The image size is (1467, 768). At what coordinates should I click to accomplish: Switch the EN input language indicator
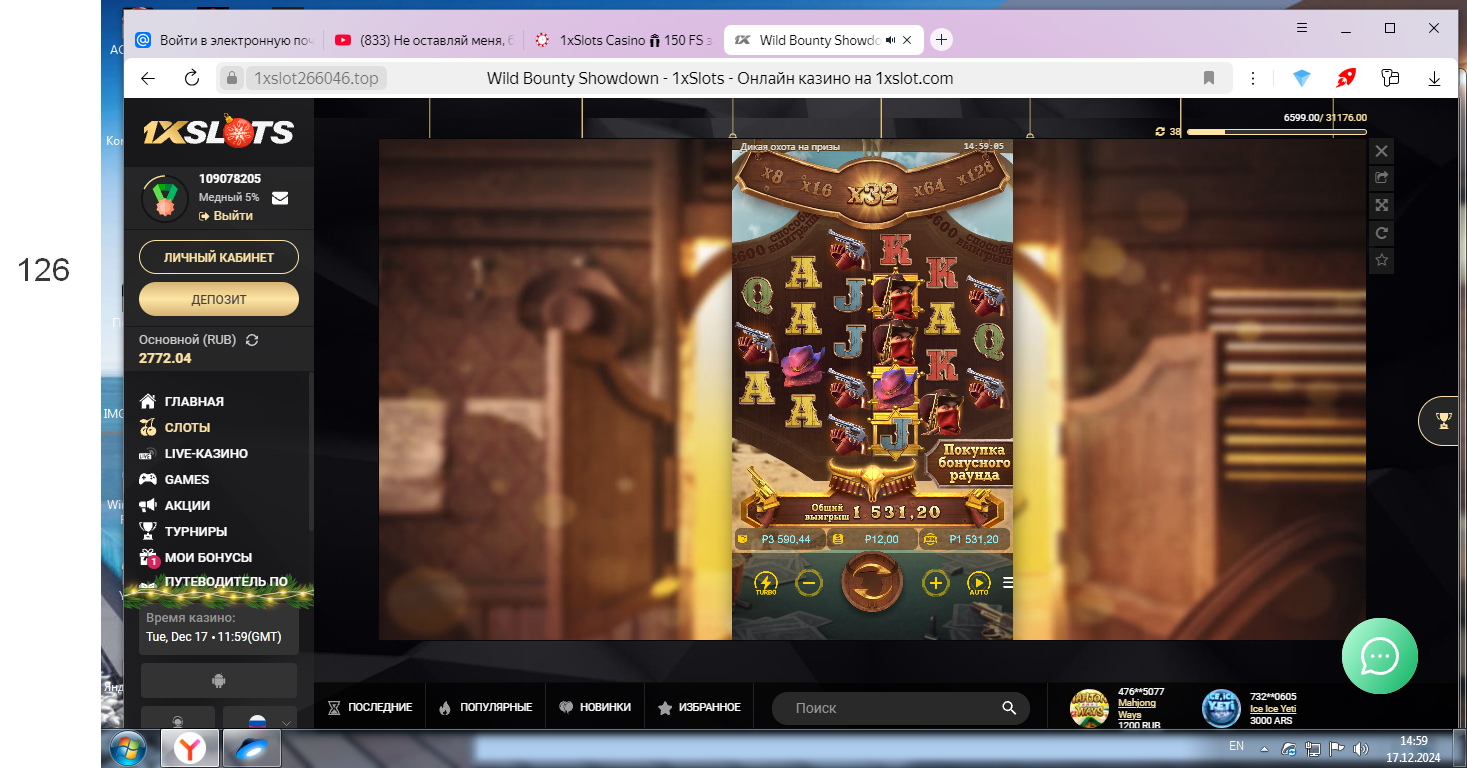(x=1237, y=746)
